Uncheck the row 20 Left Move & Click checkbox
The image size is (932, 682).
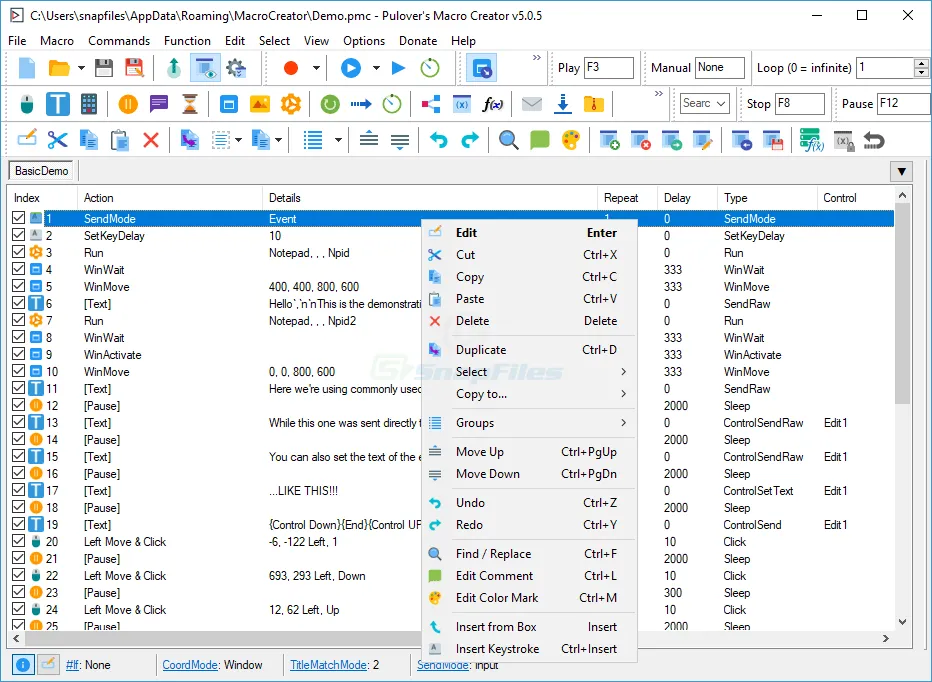click(x=18, y=541)
